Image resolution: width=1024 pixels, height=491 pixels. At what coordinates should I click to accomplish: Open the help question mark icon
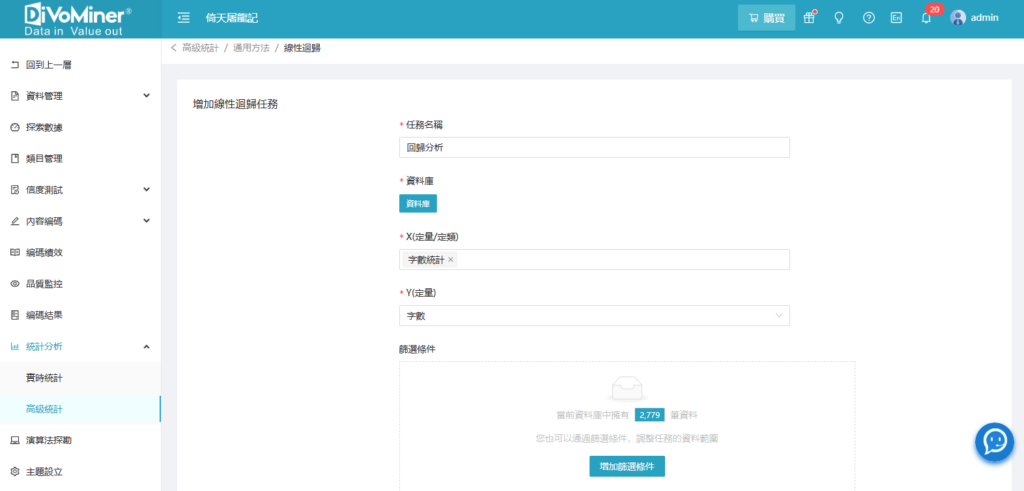[868, 18]
